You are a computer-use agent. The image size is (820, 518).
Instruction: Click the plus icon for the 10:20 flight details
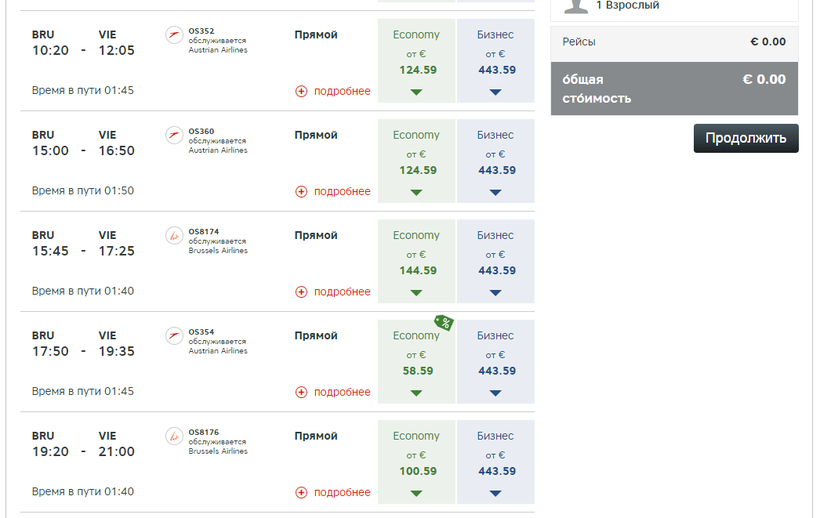point(301,91)
